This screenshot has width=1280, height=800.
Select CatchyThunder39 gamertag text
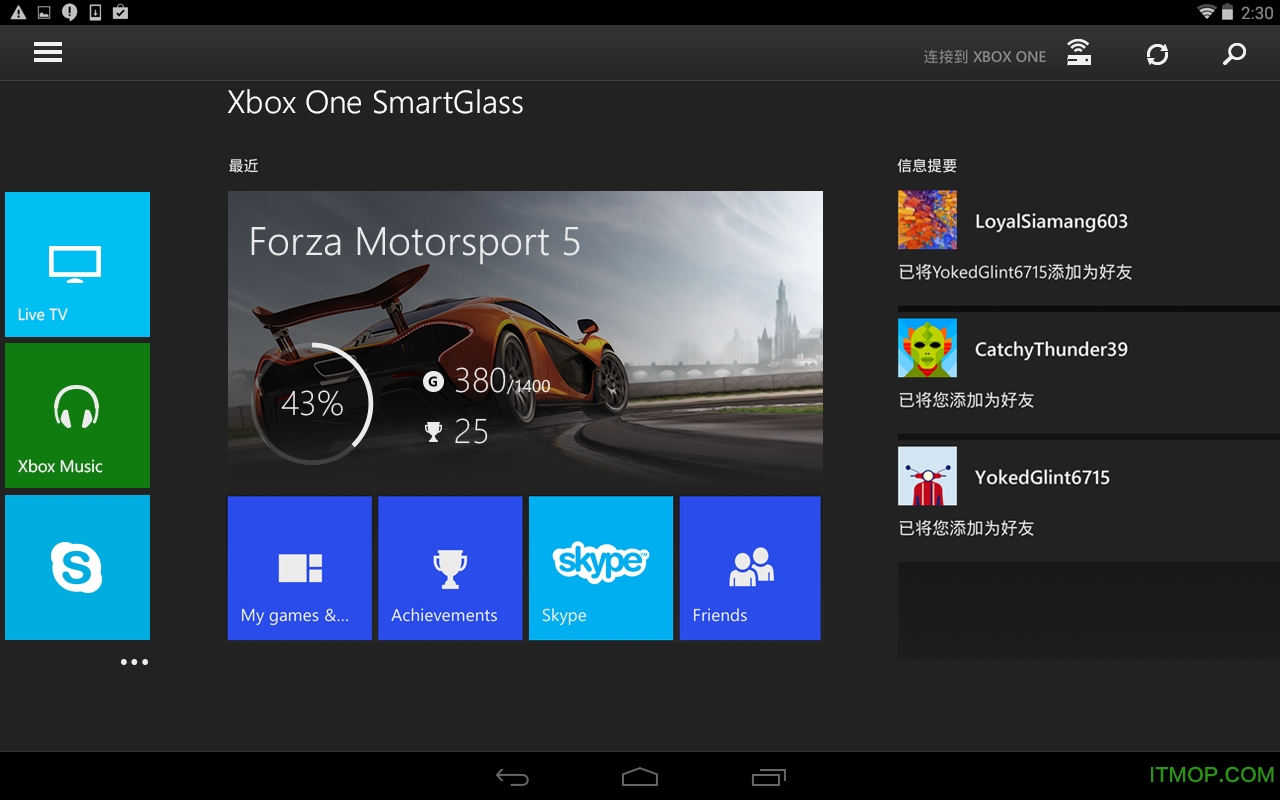pos(1051,350)
